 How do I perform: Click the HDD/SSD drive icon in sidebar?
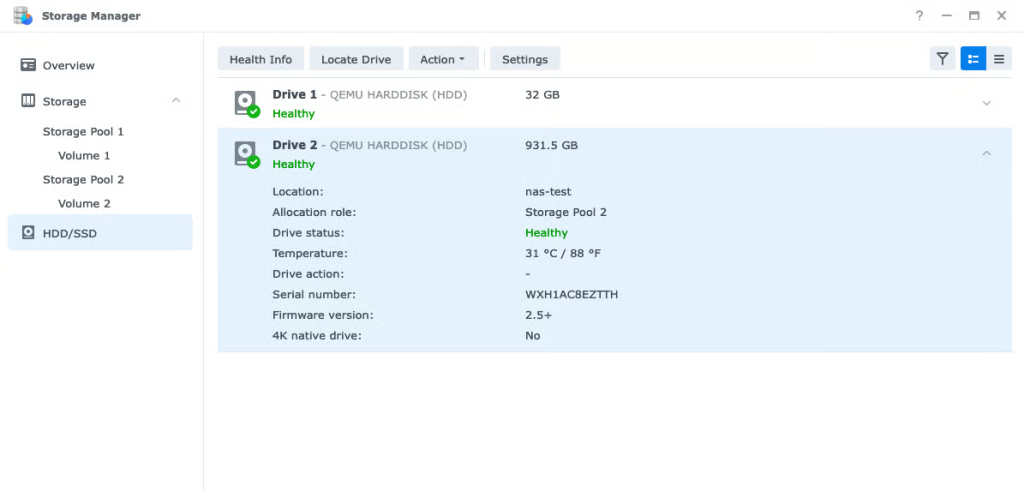click(x=28, y=233)
